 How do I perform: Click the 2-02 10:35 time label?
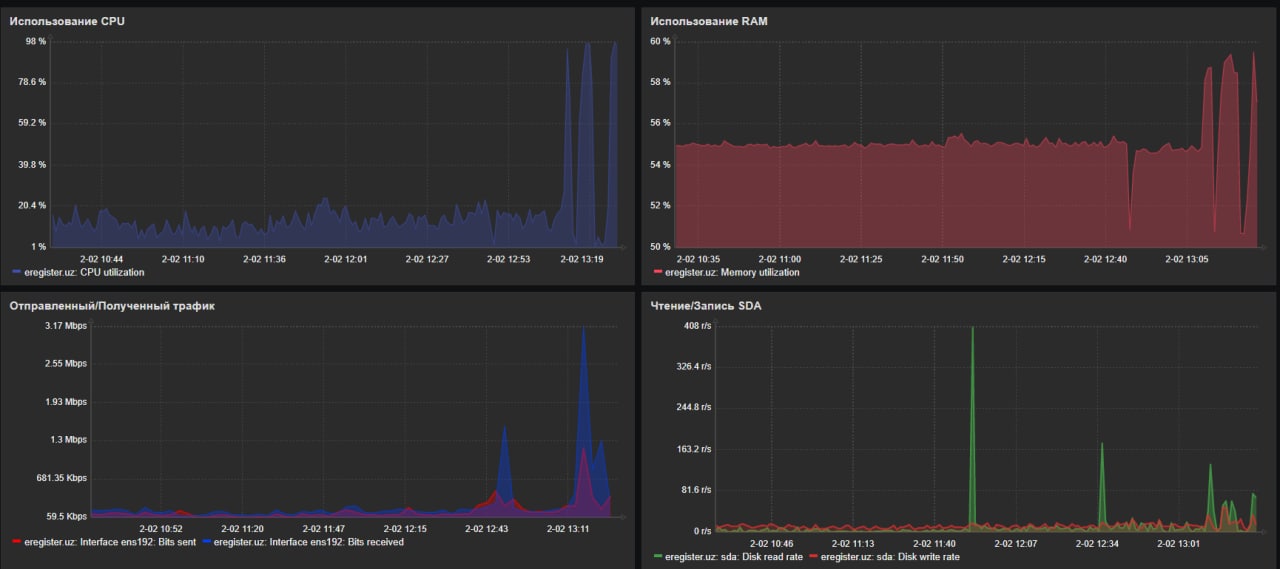point(697,259)
